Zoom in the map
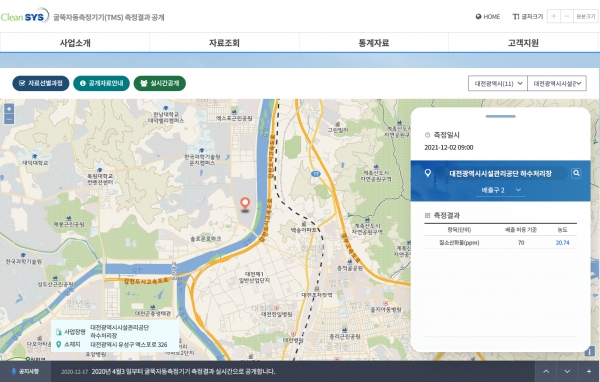The image size is (600, 382). 9,109
